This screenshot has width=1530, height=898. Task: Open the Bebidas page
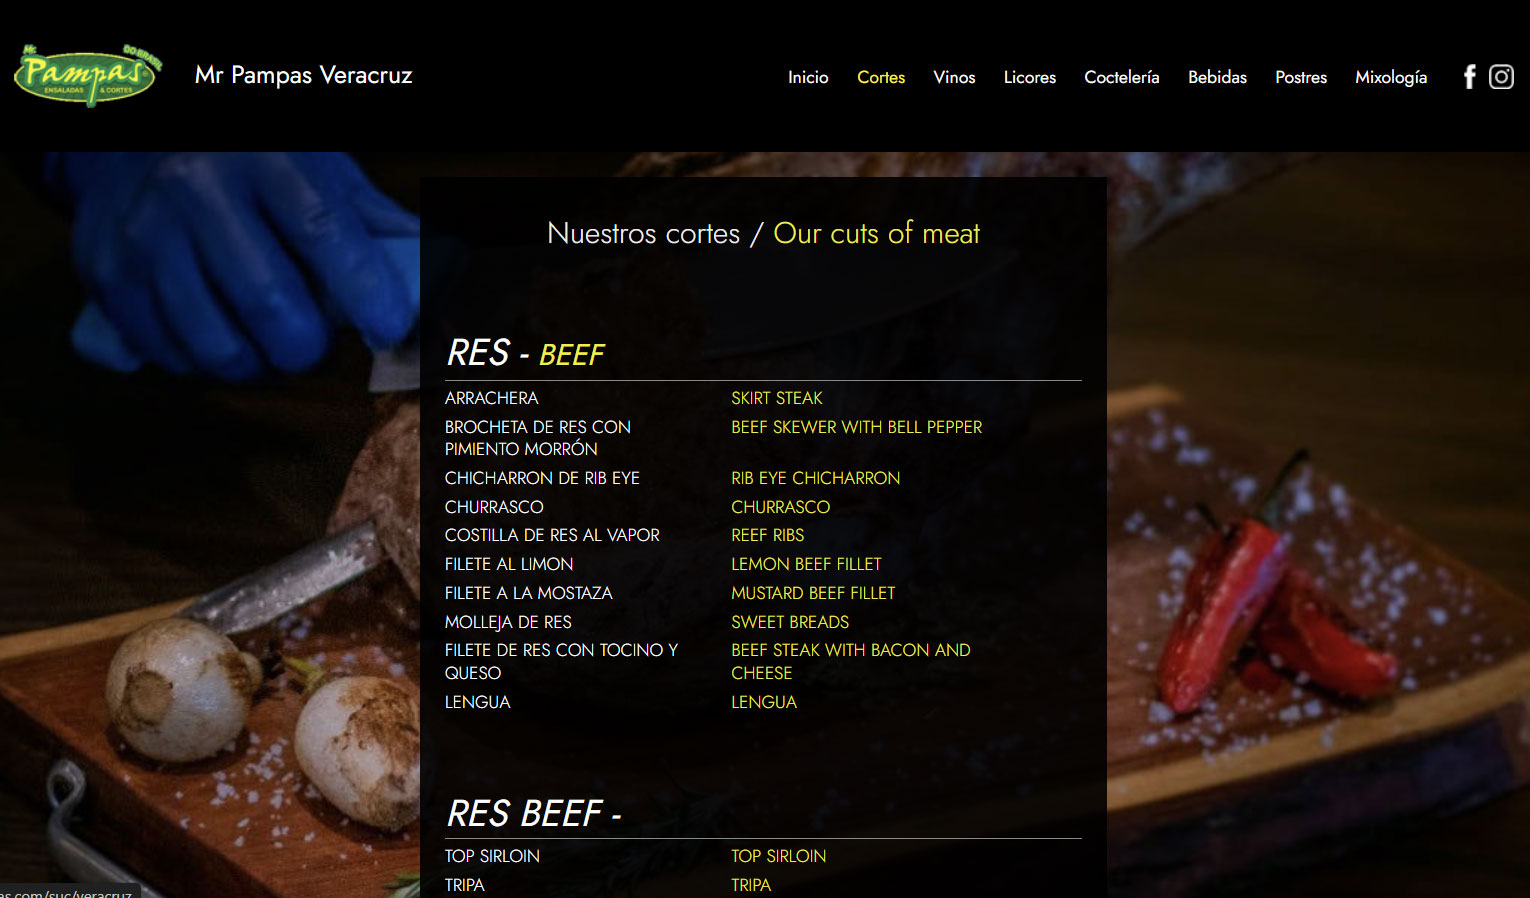(x=1217, y=77)
